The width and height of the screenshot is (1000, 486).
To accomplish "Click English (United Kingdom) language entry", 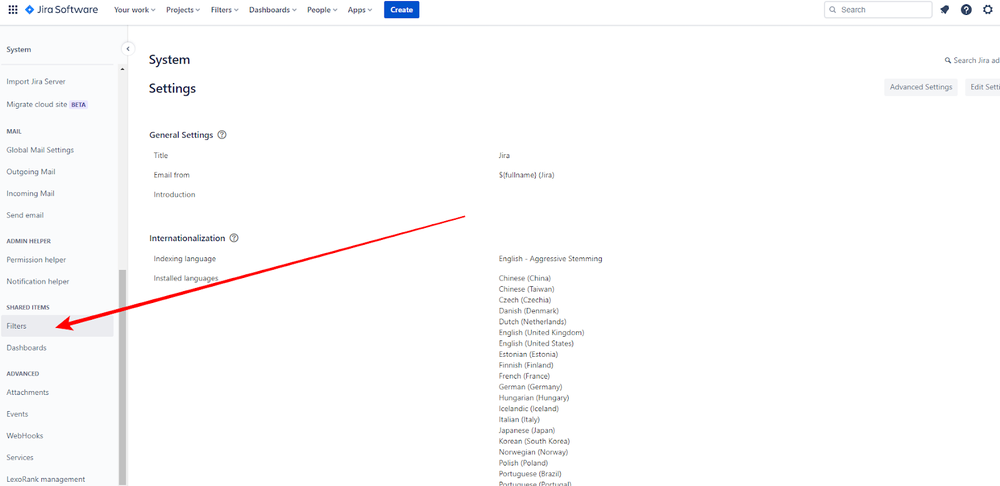I will pos(541,332).
